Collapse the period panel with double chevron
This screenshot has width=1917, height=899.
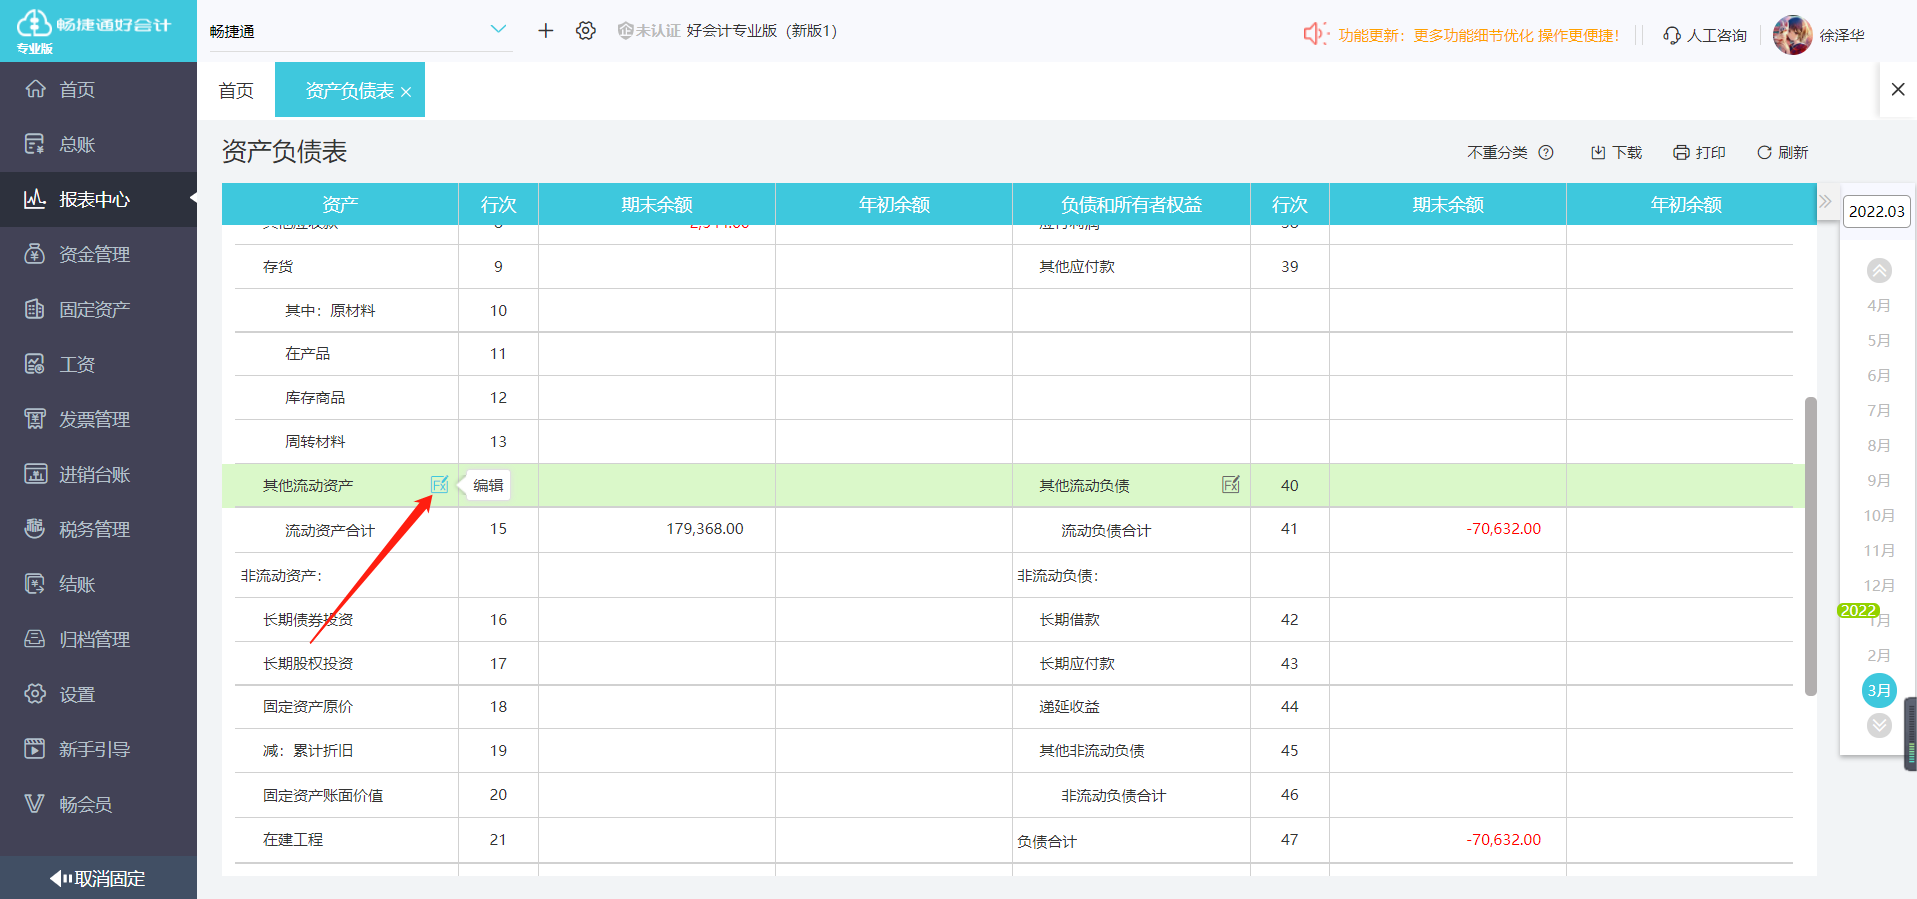point(1825,201)
